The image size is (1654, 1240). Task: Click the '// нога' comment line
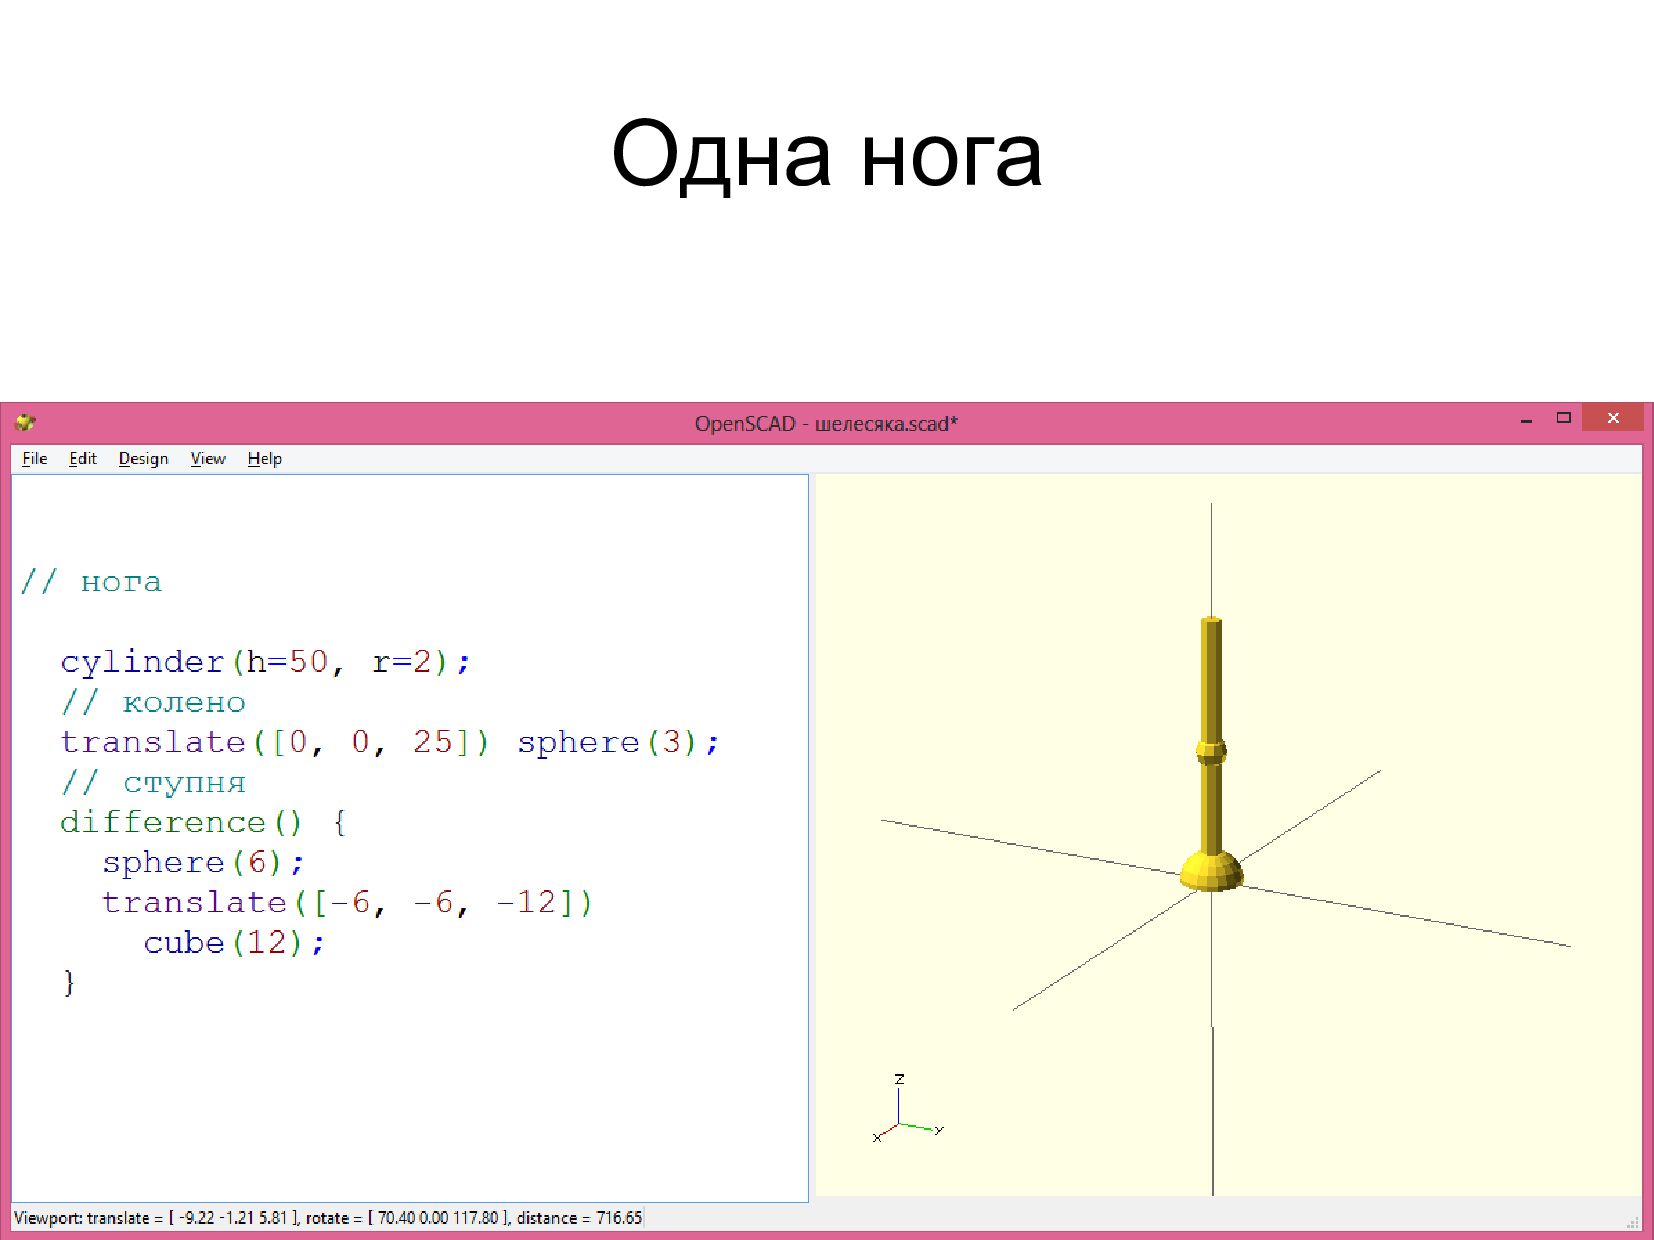tap(91, 582)
